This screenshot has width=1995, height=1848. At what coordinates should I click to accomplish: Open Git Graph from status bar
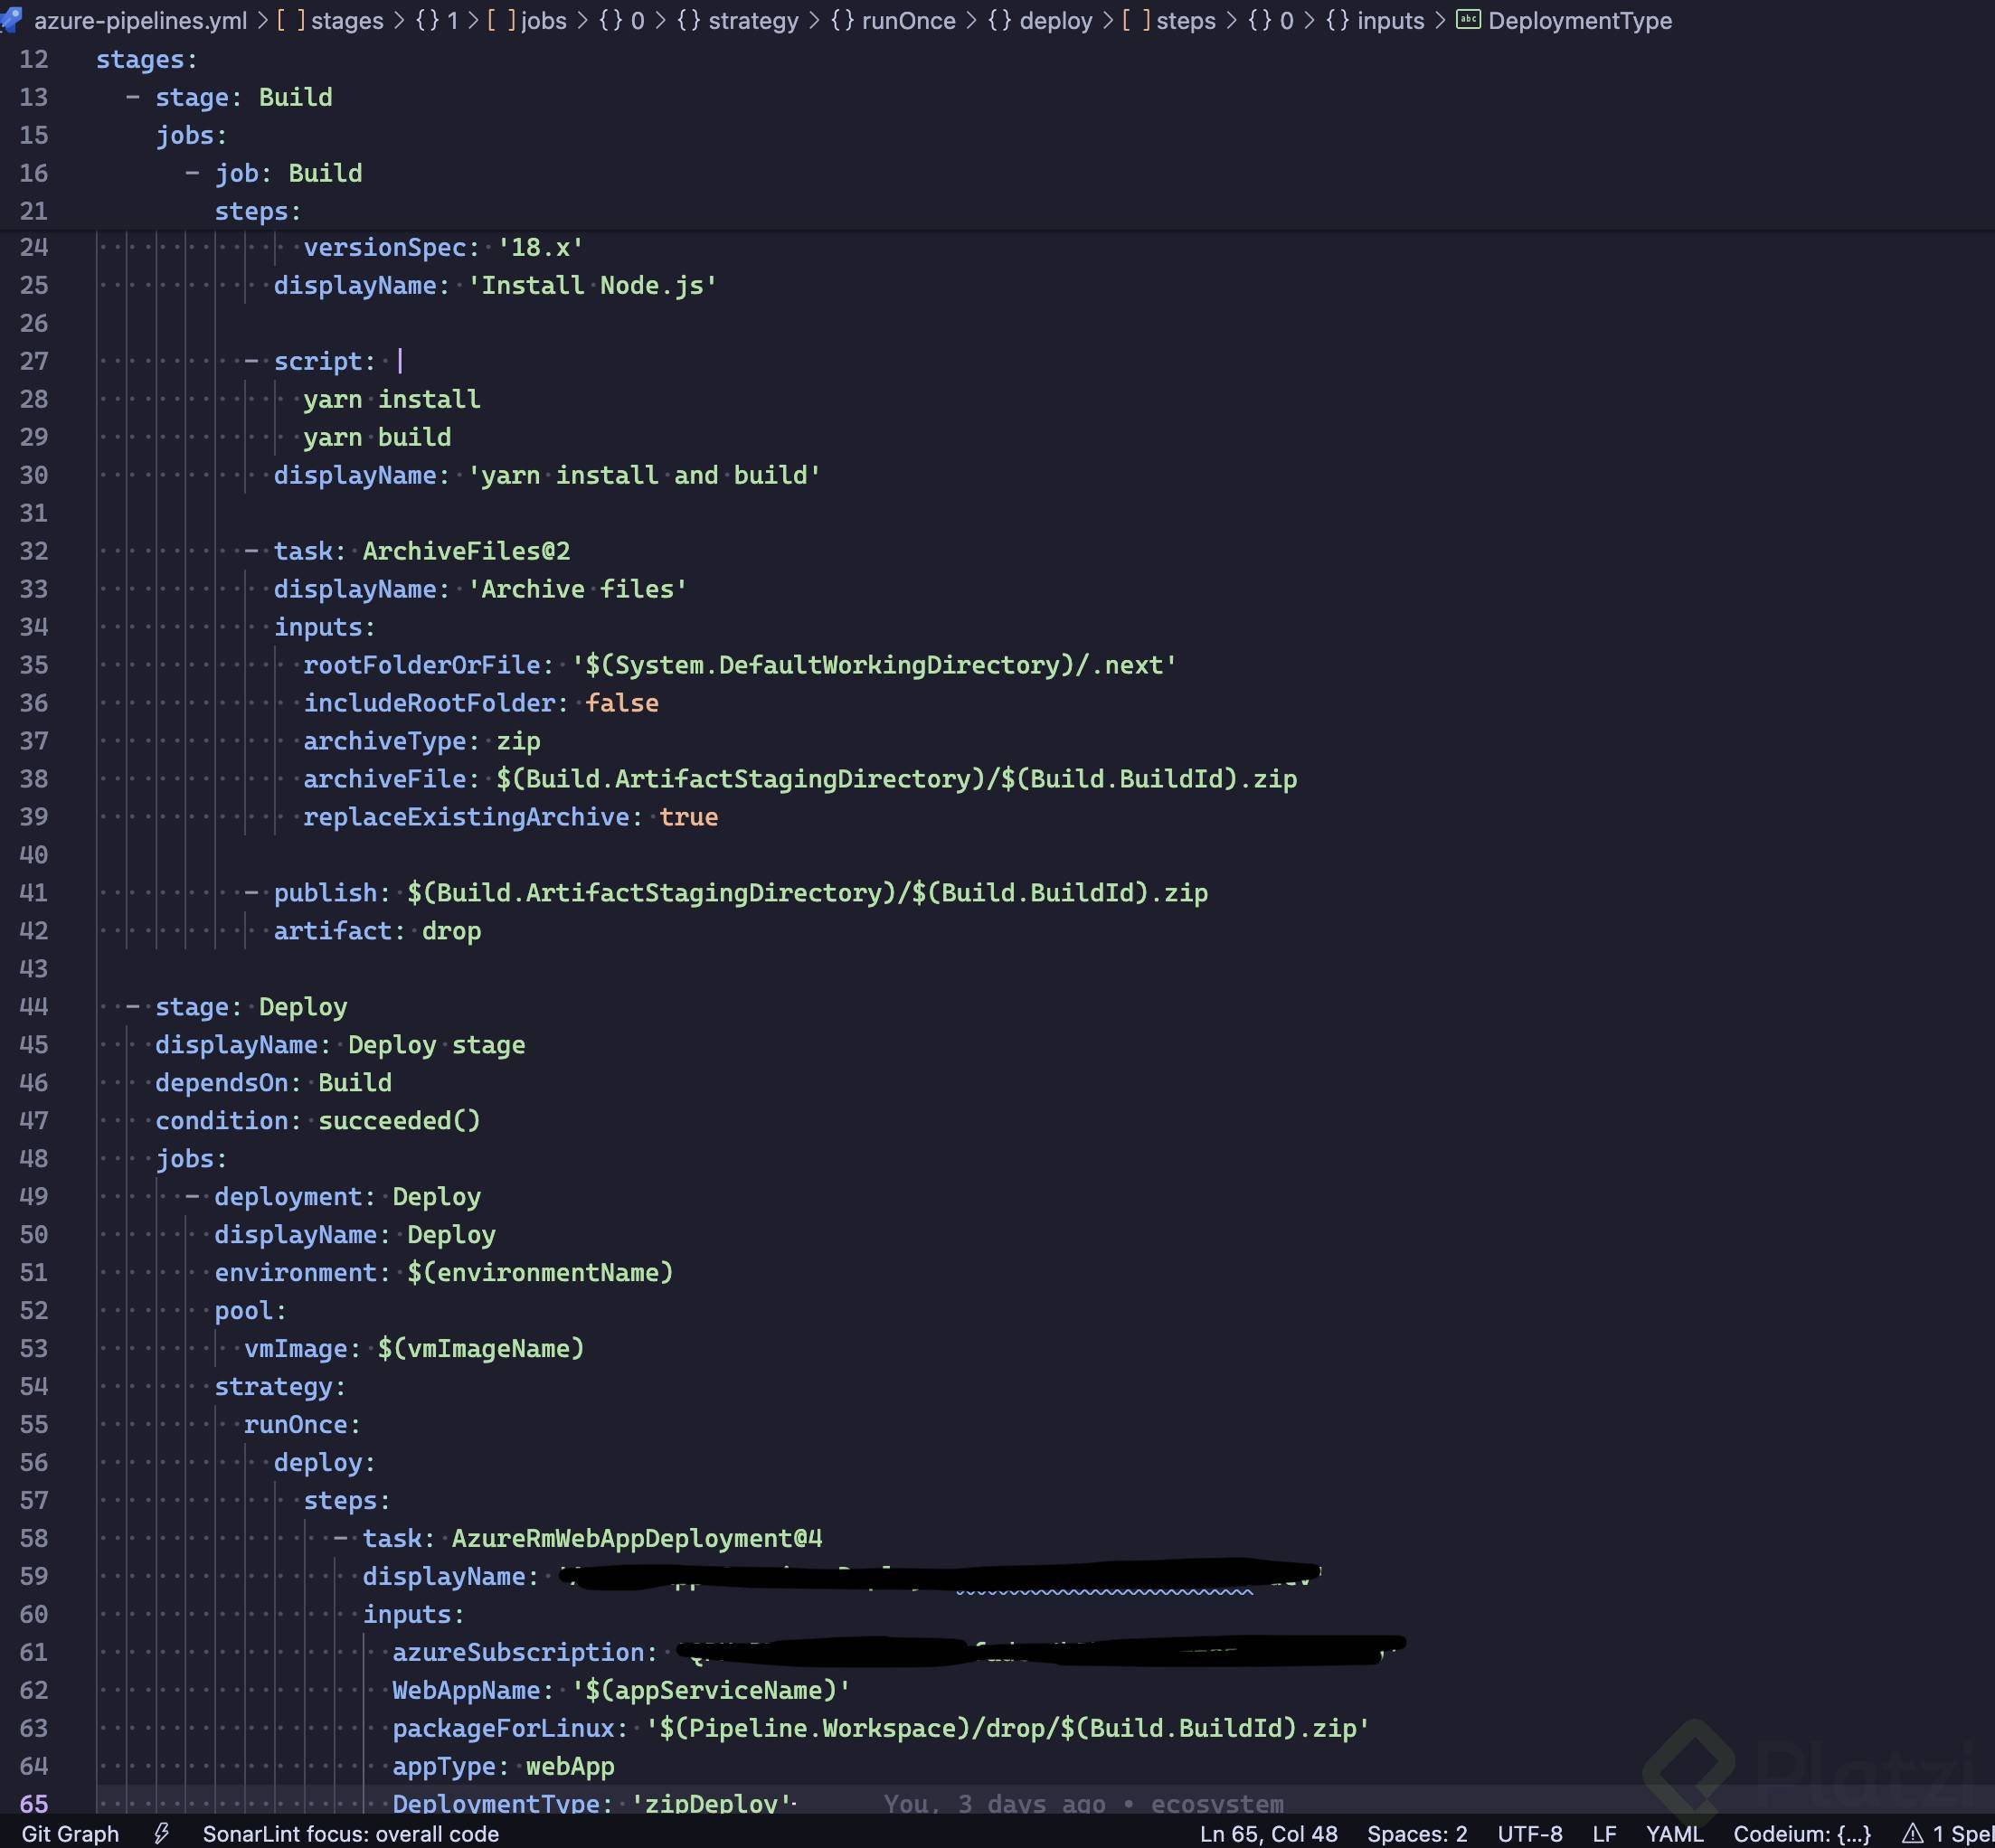coord(70,1833)
